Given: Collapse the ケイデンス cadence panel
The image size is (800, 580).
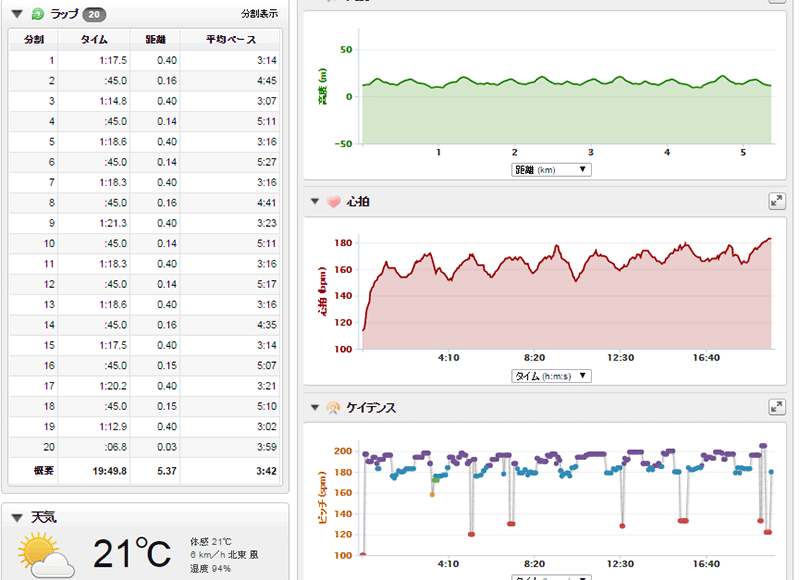Looking at the screenshot, I should pyautogui.click(x=317, y=408).
